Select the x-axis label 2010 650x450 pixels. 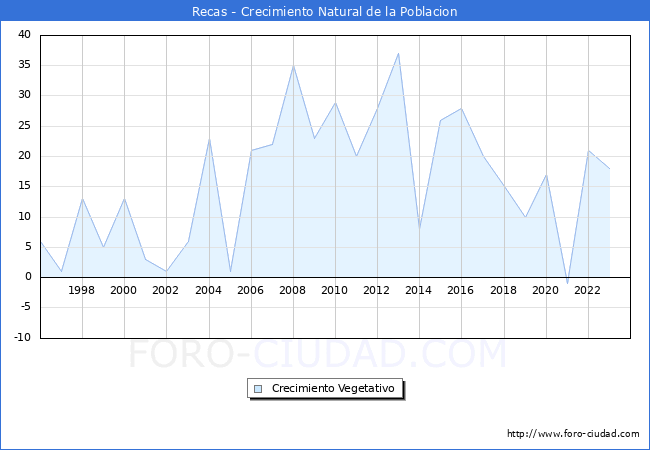[335, 290]
